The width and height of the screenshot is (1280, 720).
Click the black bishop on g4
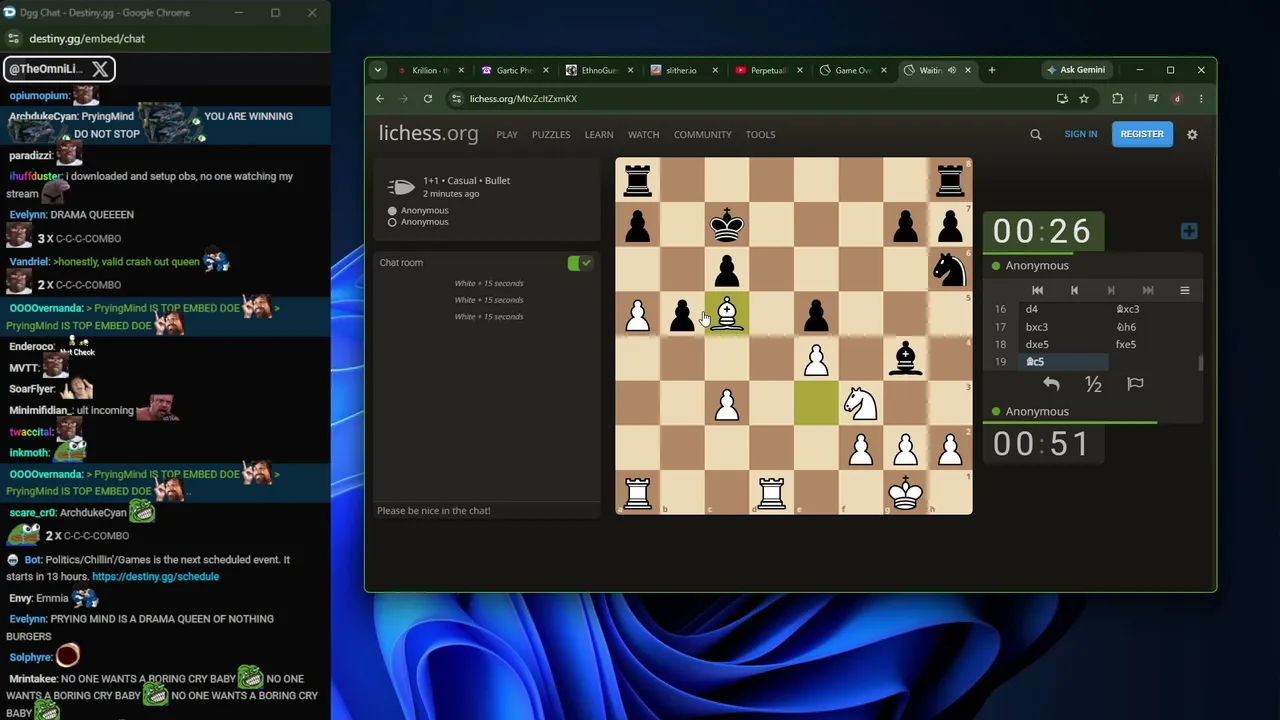905,359
